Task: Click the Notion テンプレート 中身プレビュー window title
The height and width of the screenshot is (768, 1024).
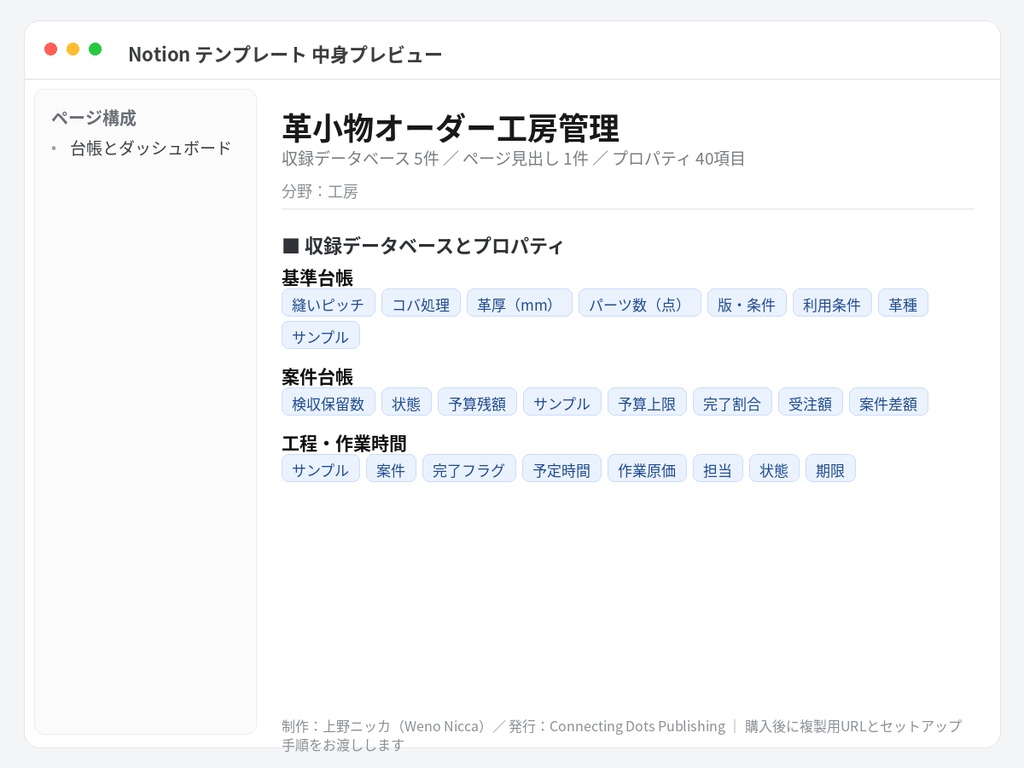Action: click(285, 54)
